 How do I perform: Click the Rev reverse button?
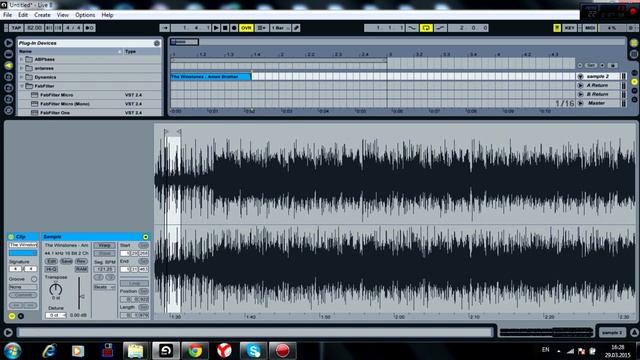(x=81, y=261)
